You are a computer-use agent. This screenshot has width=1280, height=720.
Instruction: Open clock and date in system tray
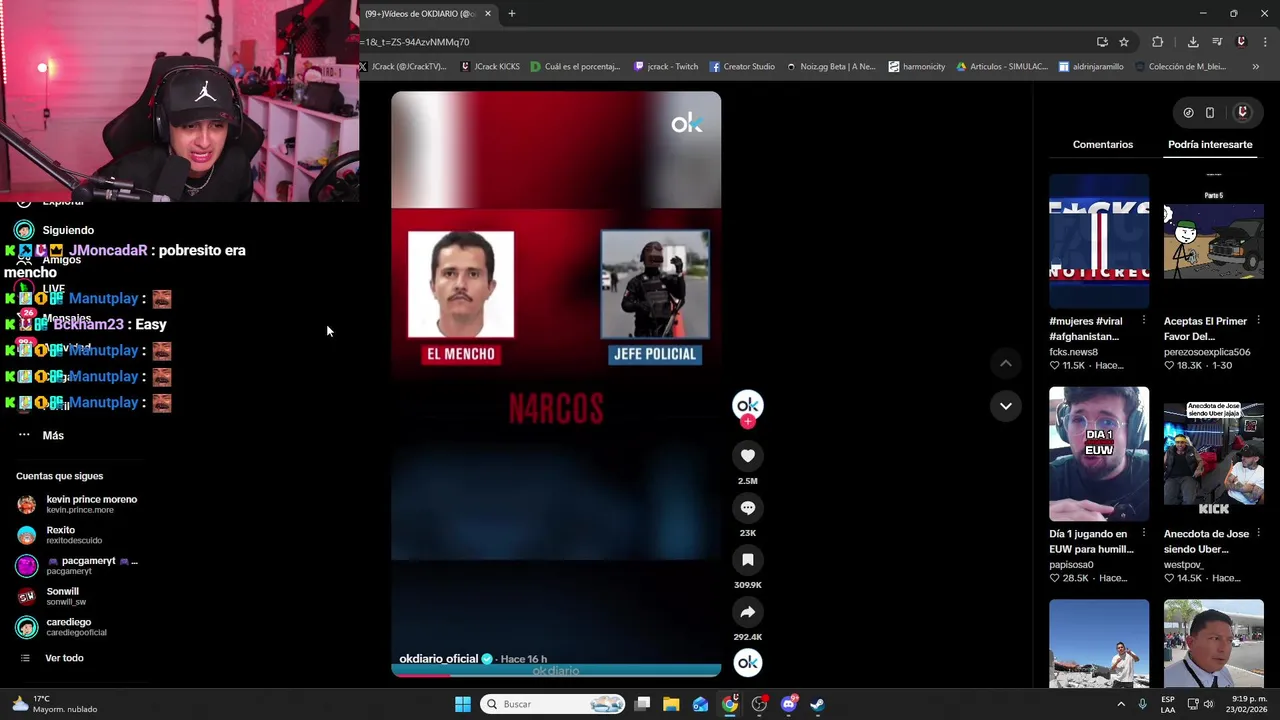(1249, 704)
